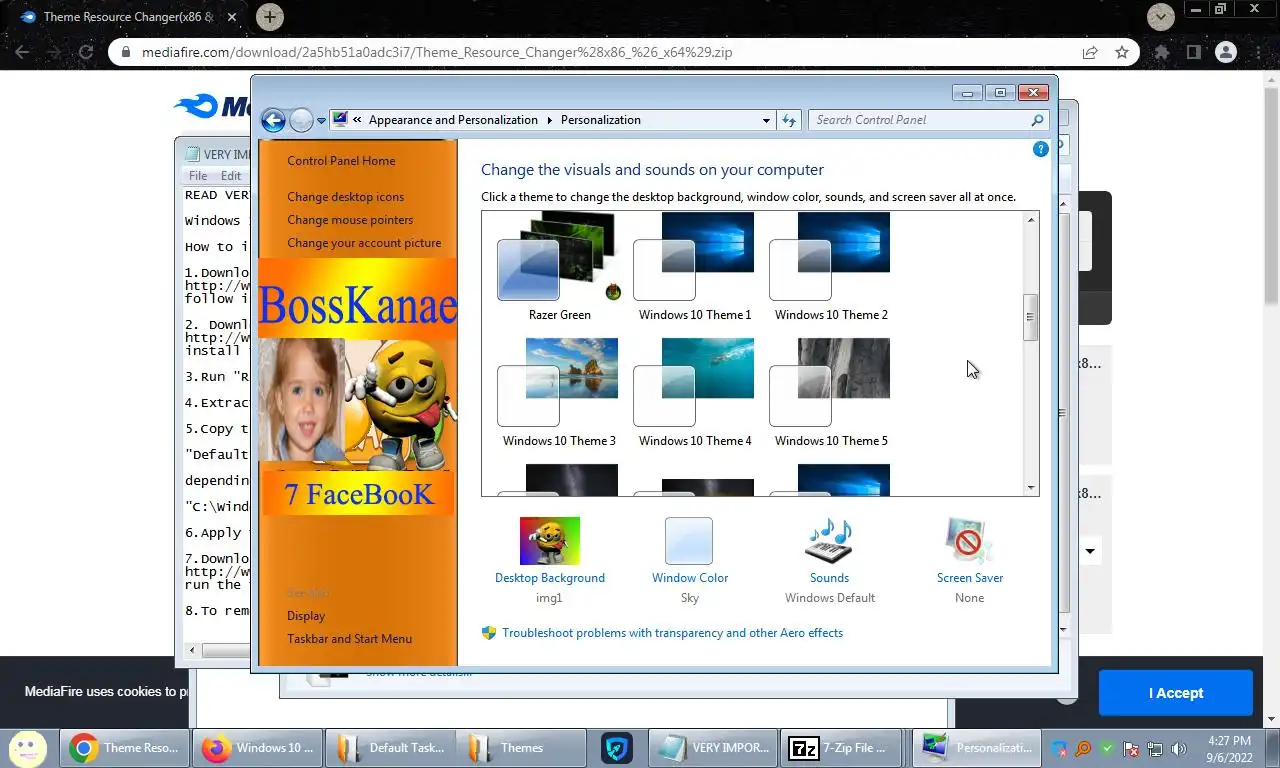Select the Razer Green theme

point(560,266)
